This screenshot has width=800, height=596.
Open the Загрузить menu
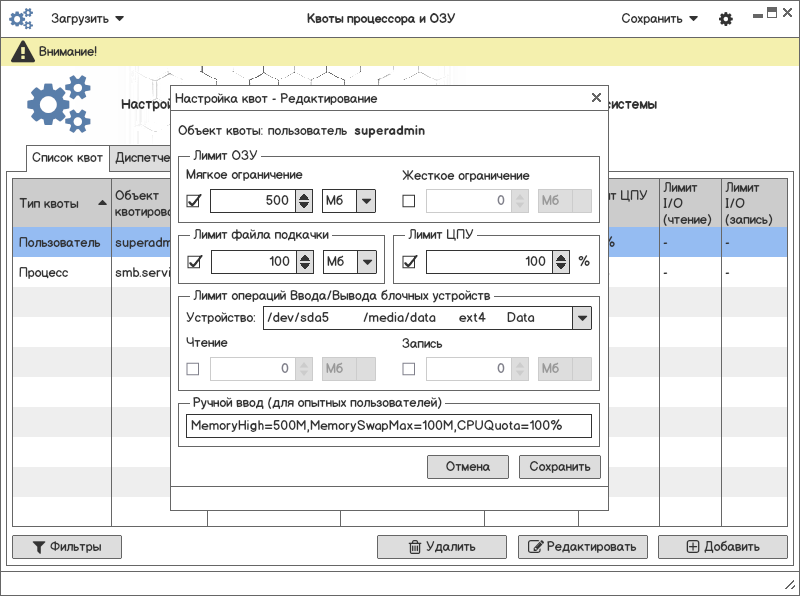pos(88,19)
